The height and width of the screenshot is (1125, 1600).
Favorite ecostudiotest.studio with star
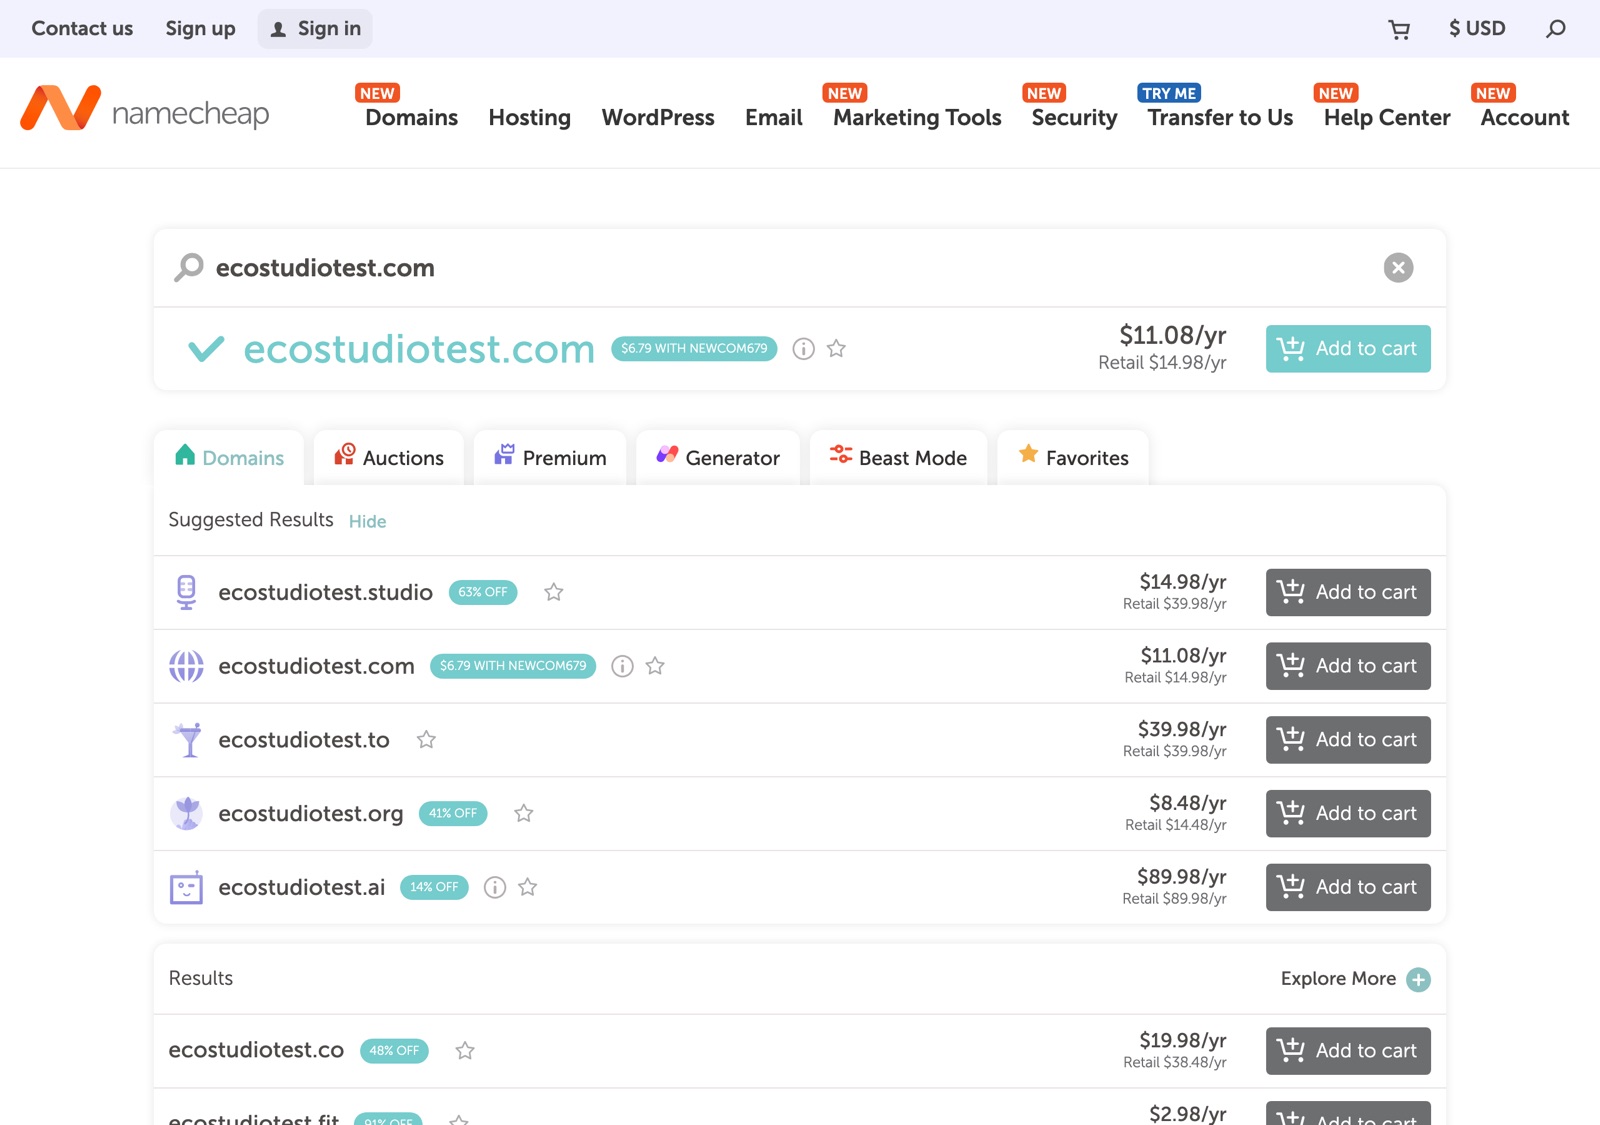point(553,592)
